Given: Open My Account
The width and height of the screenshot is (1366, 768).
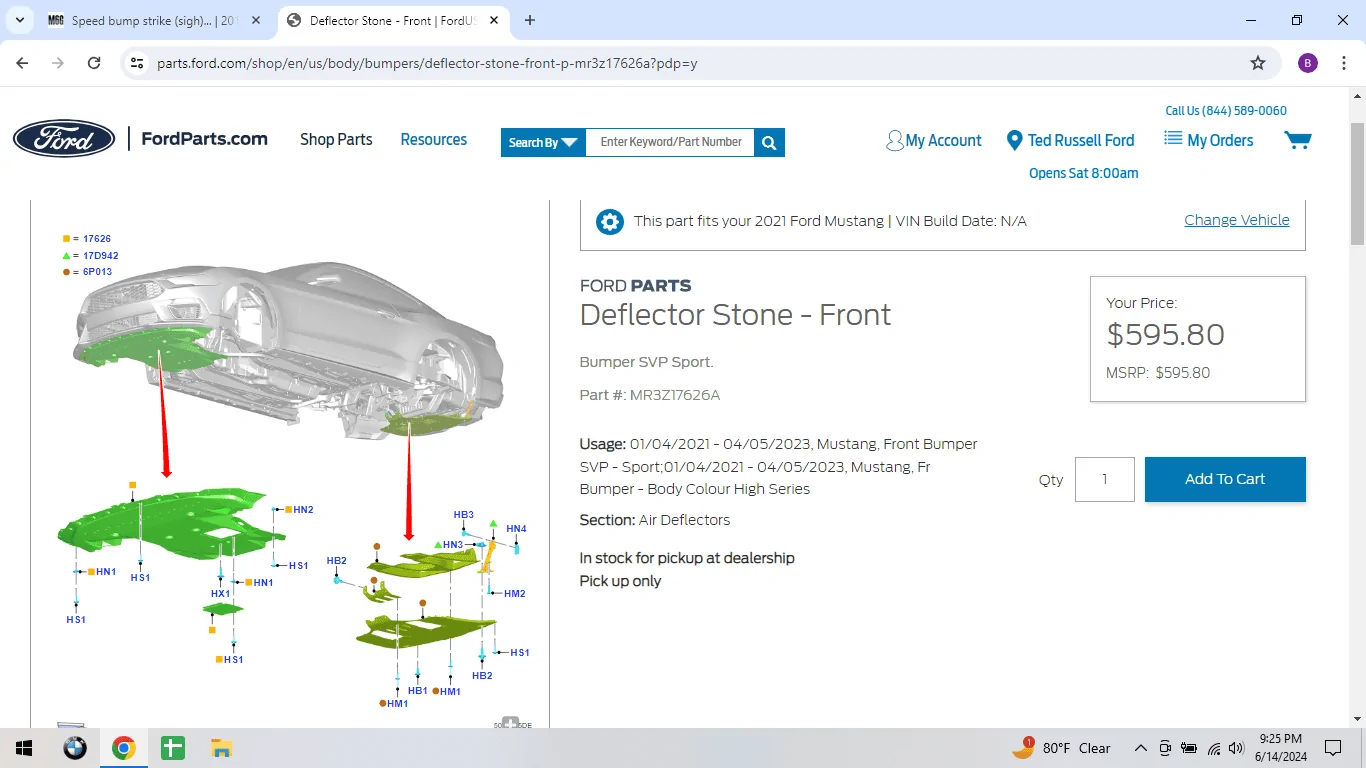Looking at the screenshot, I should click(934, 141).
